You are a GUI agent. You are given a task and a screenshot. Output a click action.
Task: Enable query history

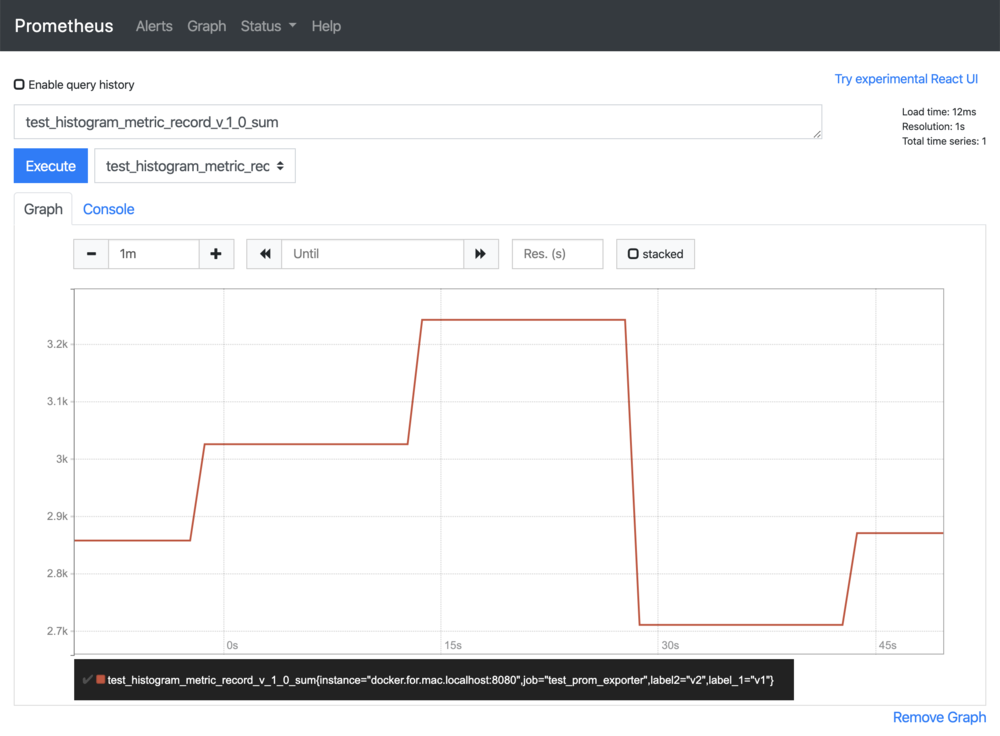pos(18,85)
